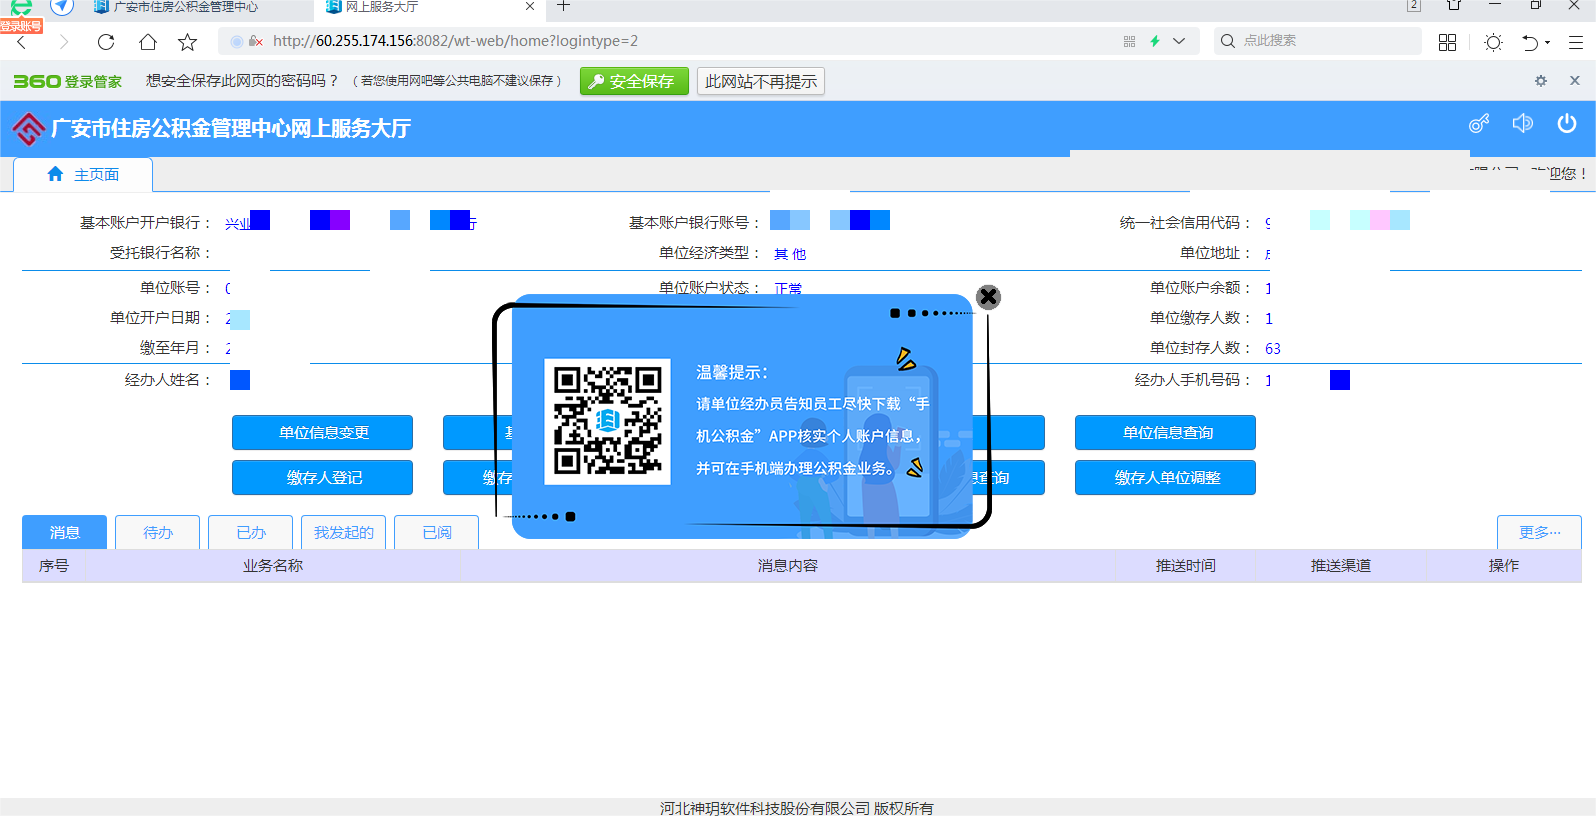Go to browser home page icon

pos(148,42)
